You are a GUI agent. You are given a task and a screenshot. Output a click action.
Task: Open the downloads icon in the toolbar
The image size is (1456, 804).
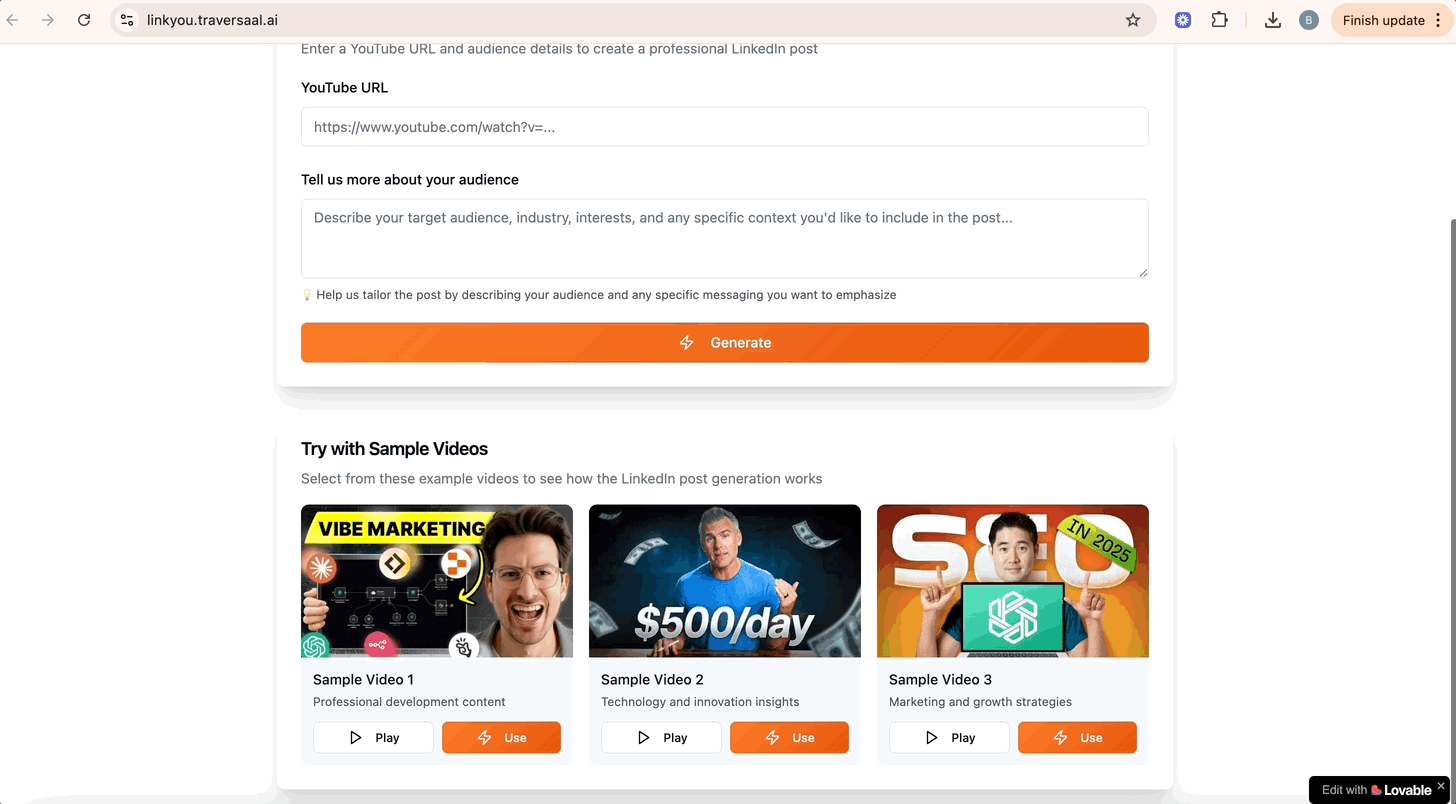point(1273,20)
